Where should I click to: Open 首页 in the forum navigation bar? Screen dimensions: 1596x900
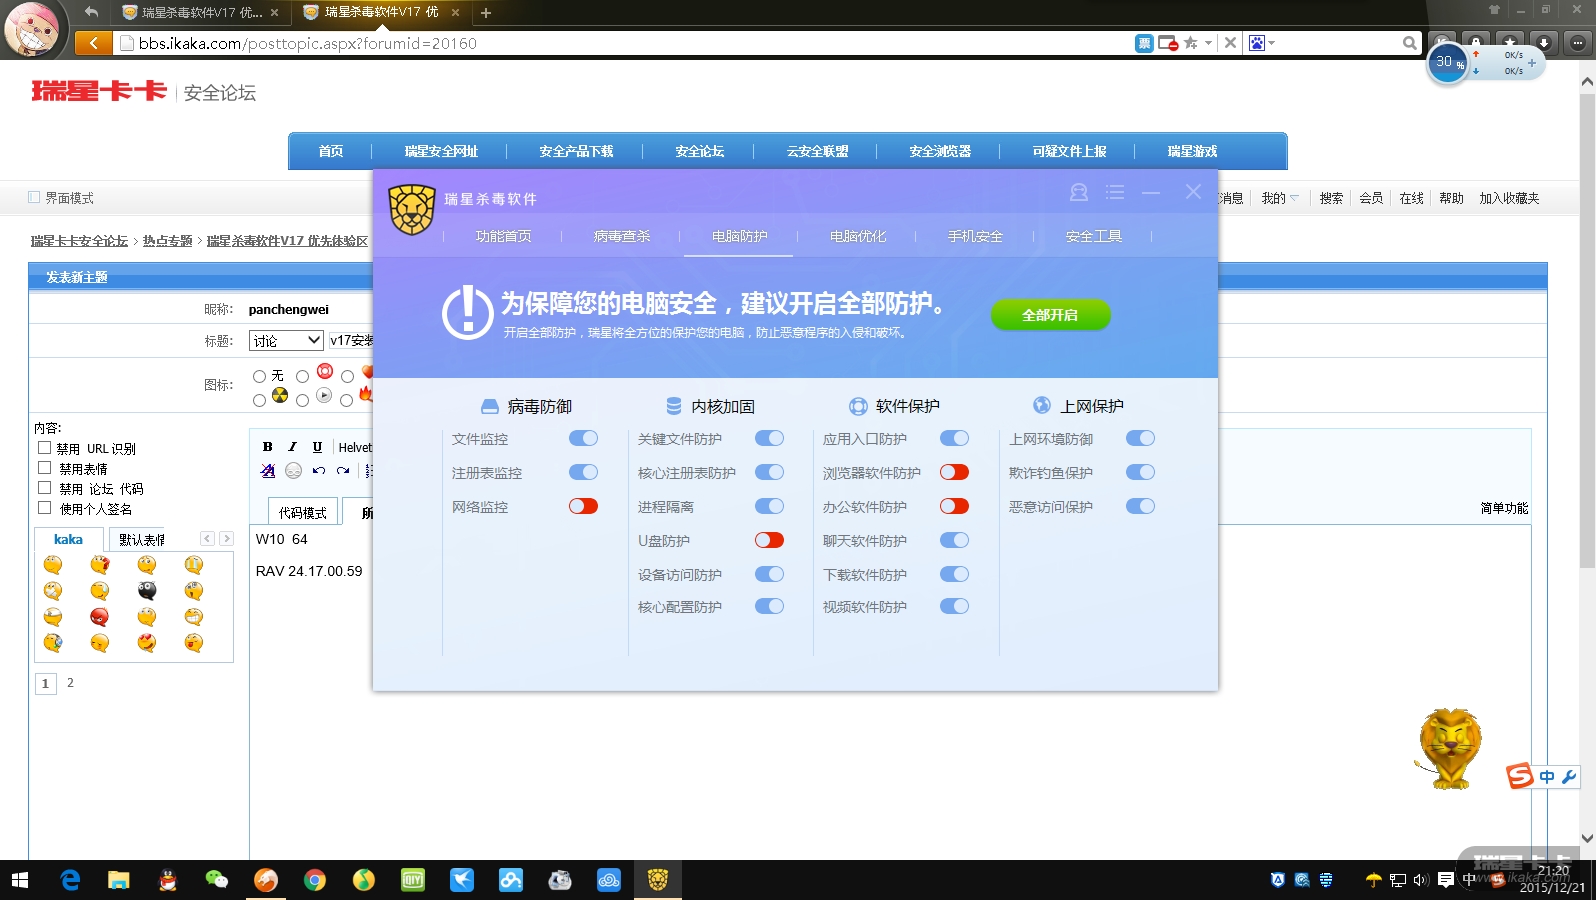tap(331, 151)
